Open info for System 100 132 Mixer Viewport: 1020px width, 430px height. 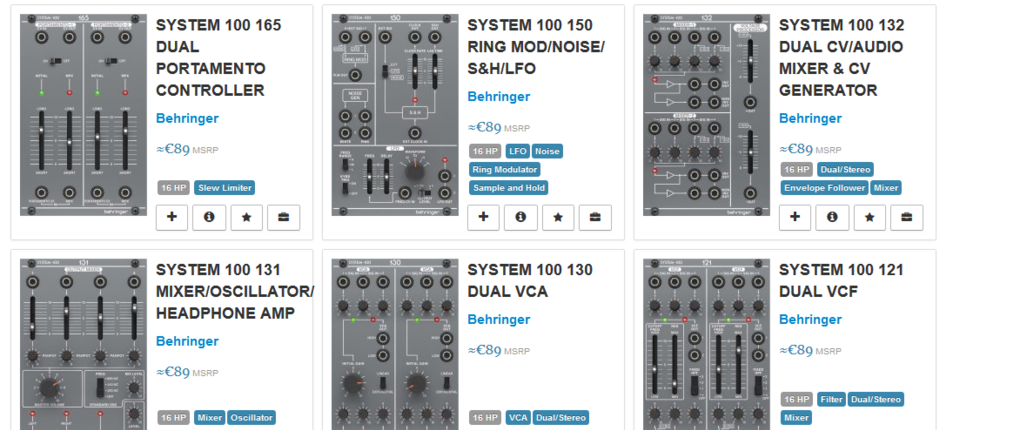pos(832,217)
